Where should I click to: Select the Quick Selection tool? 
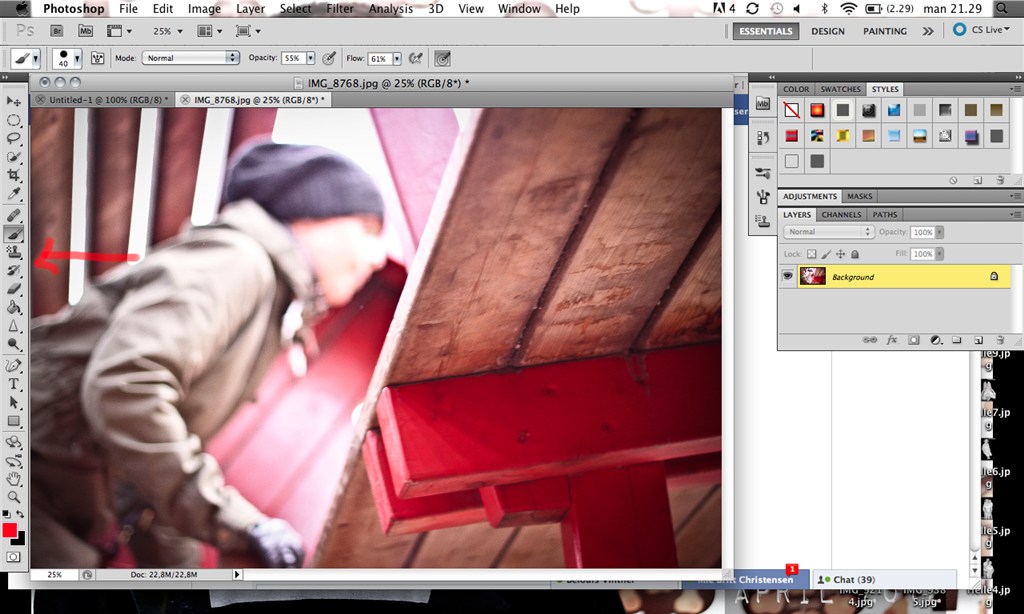click(14, 157)
